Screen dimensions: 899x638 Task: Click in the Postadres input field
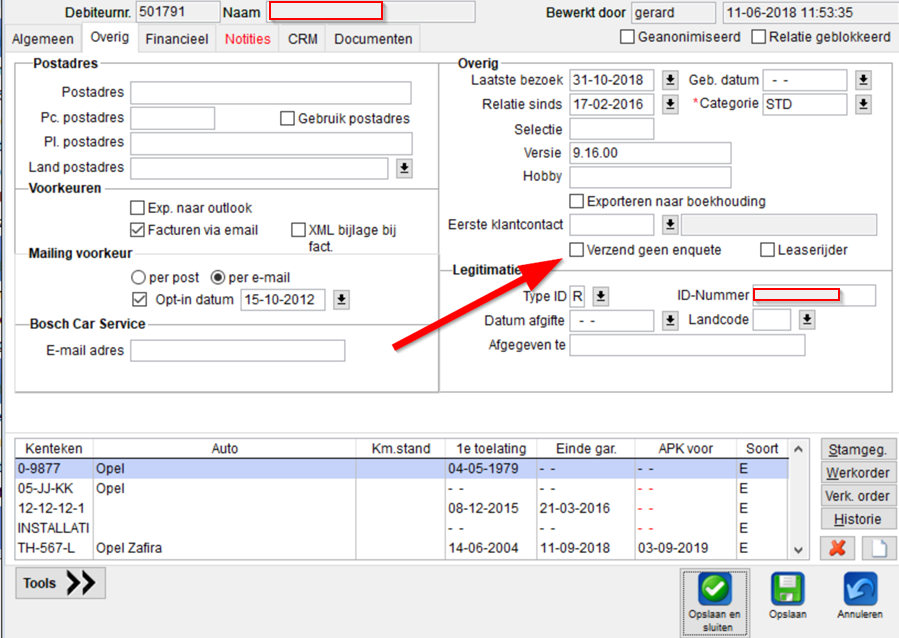point(271,93)
